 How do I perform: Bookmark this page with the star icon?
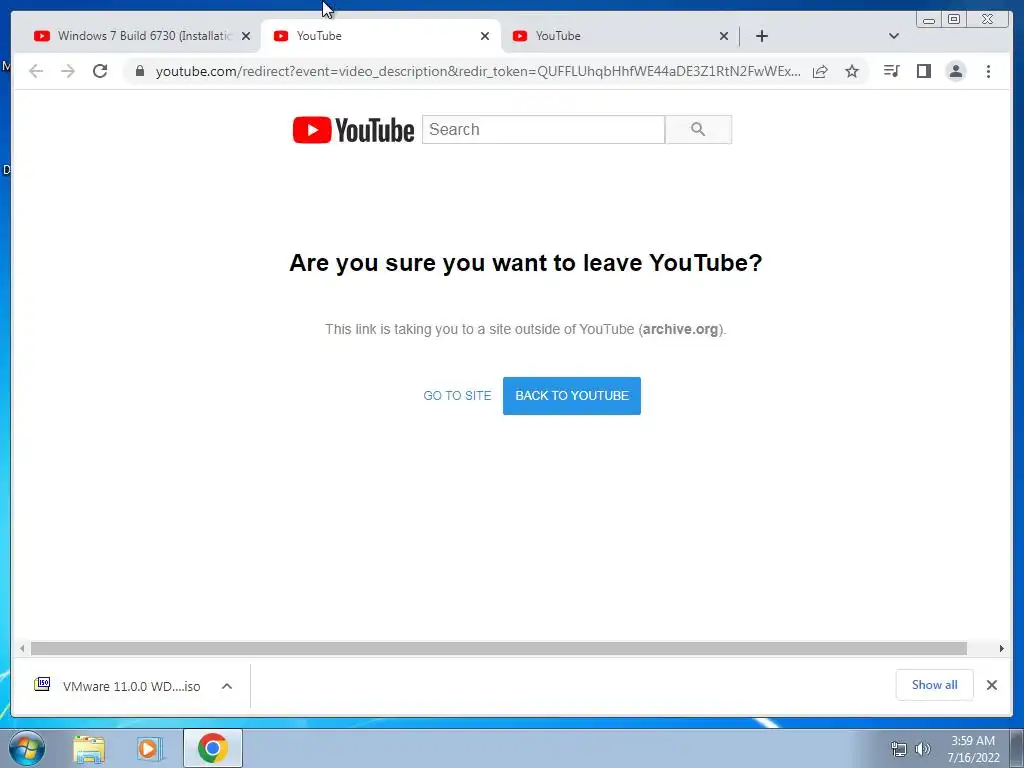pos(852,71)
